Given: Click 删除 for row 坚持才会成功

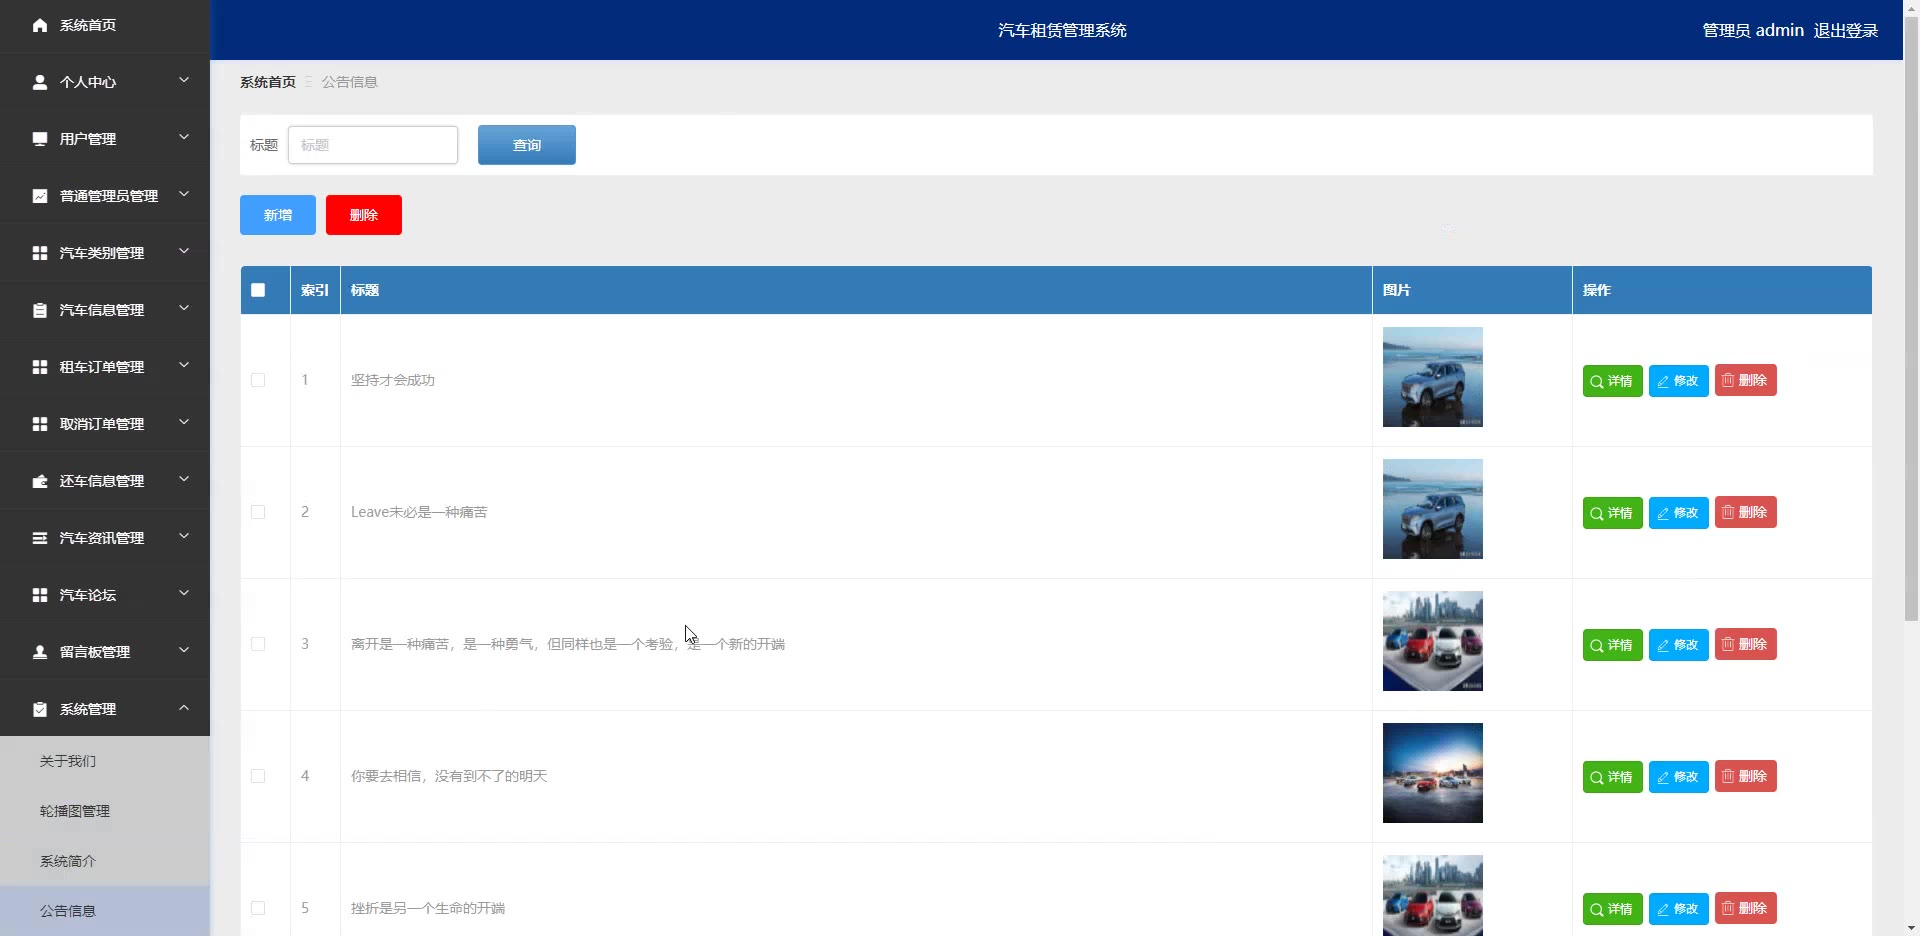Looking at the screenshot, I should [x=1746, y=380].
